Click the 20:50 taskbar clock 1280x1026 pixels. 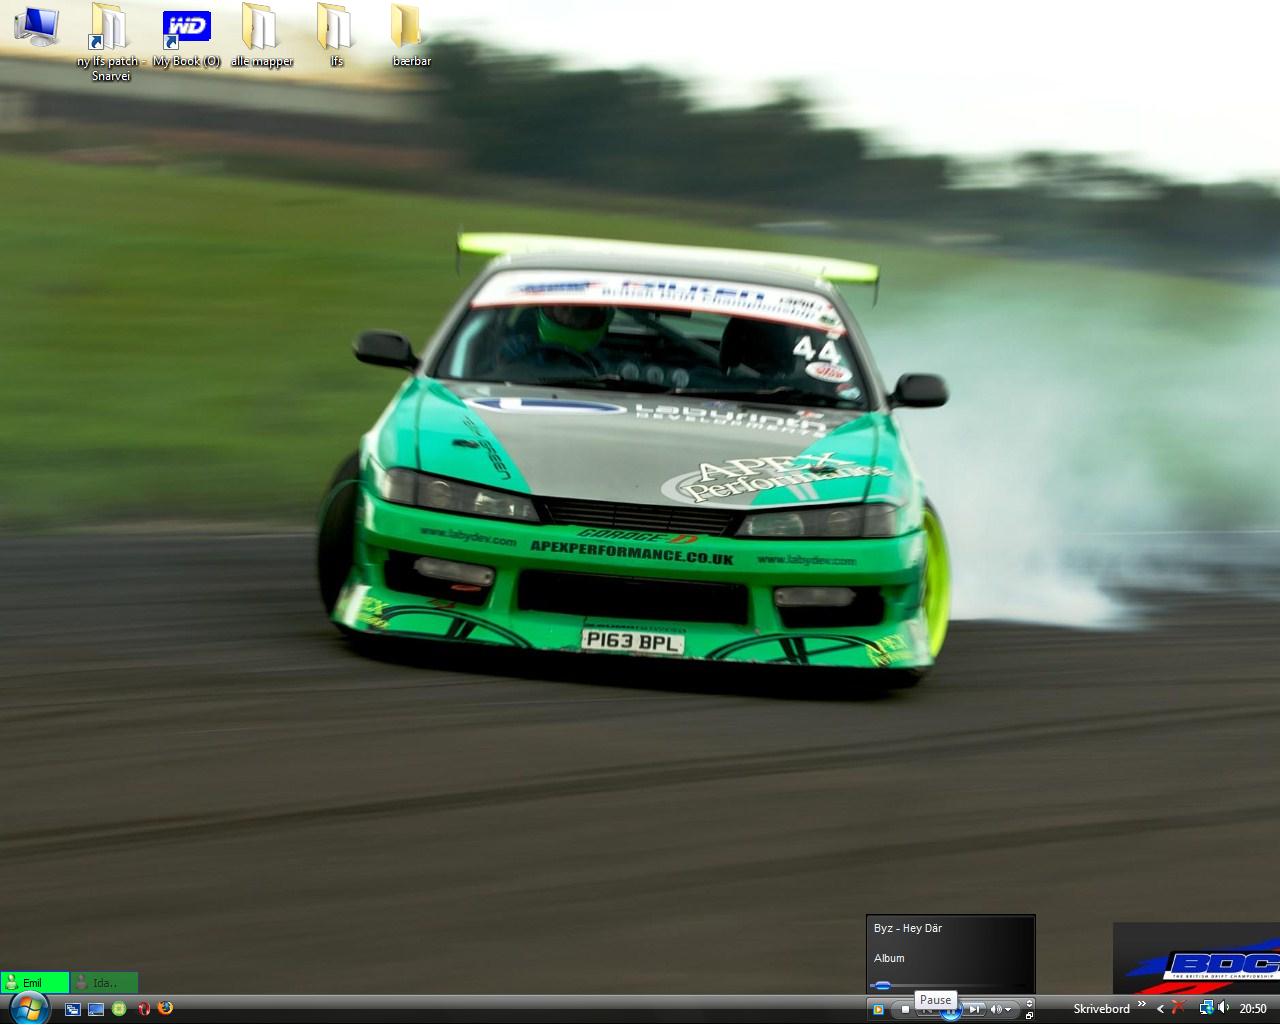[x=1253, y=1009]
